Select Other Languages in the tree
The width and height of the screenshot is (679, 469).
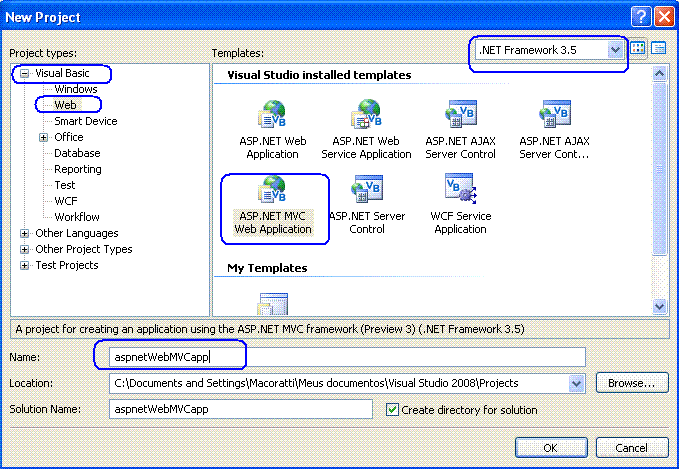tap(77, 233)
